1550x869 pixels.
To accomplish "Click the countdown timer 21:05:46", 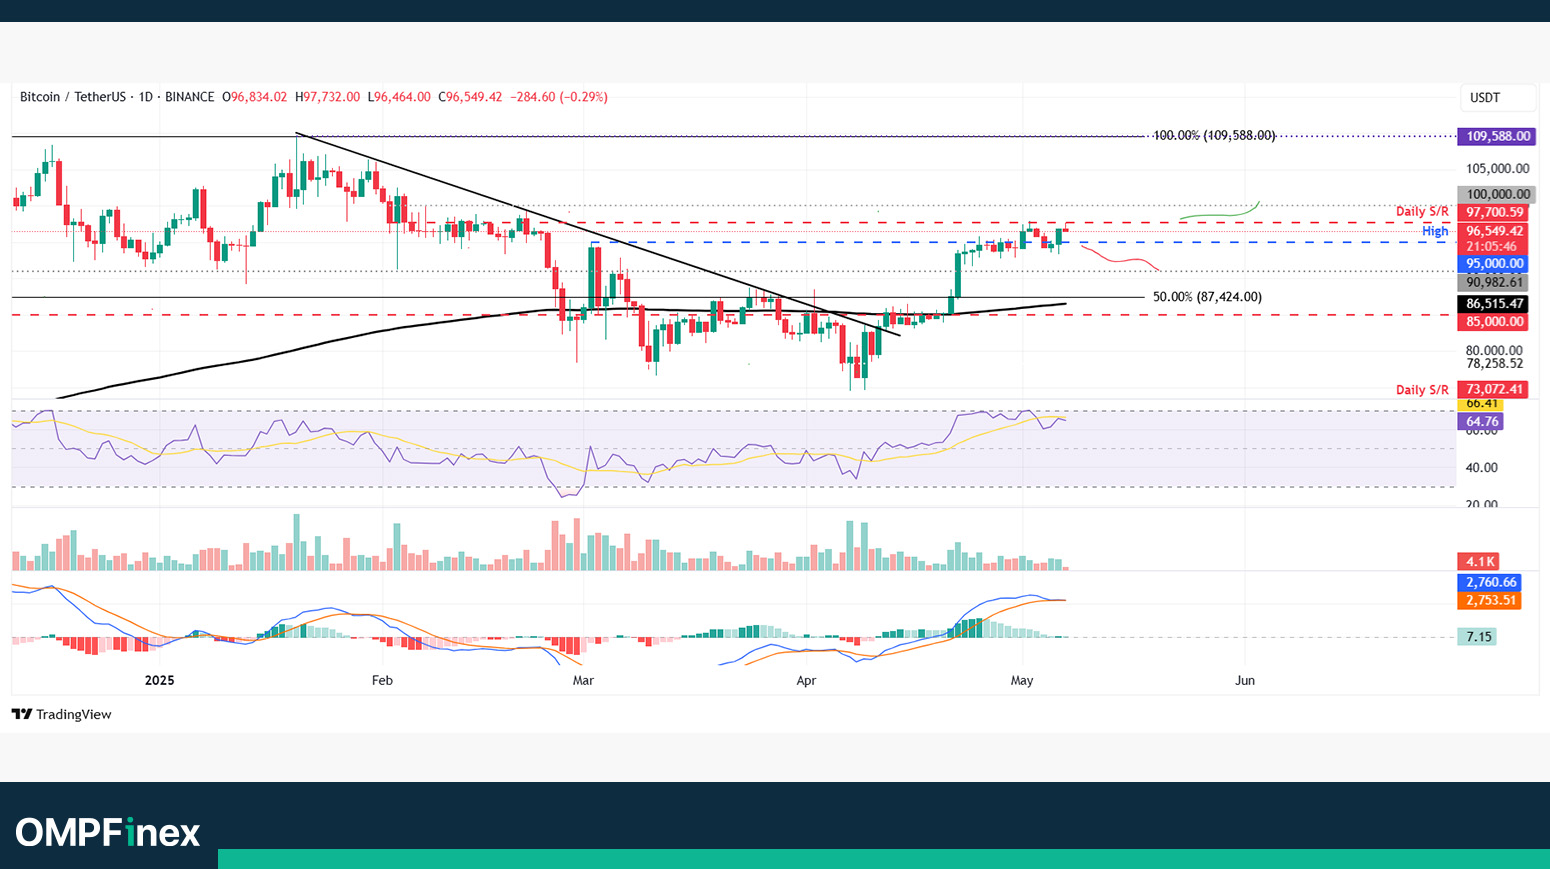I will 1492,246.
